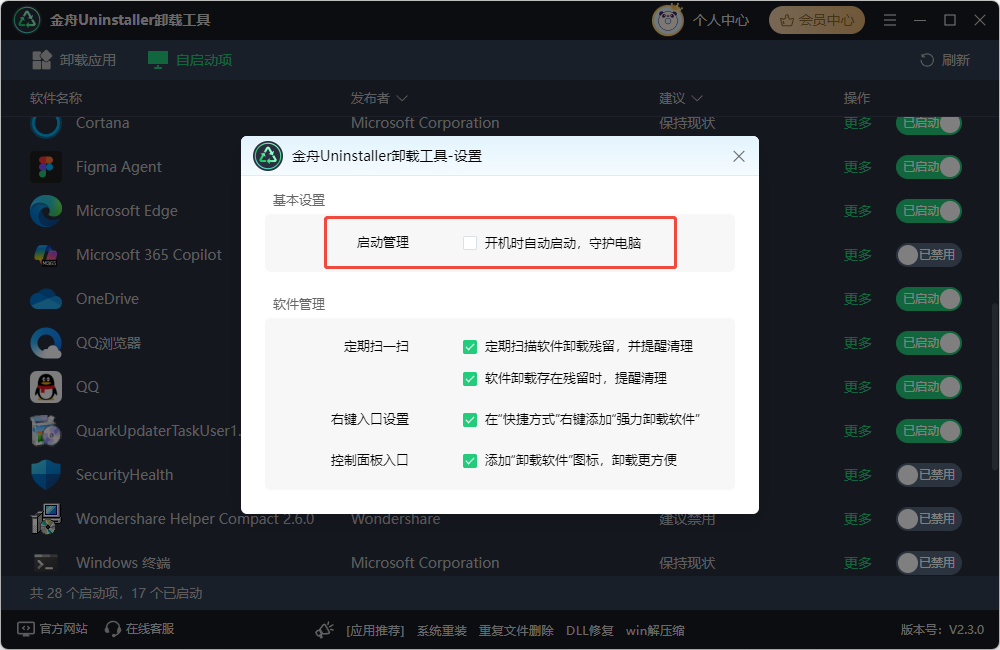Click the 在线客服 headset icon
Image resolution: width=1000 pixels, height=650 pixels.
click(x=113, y=629)
